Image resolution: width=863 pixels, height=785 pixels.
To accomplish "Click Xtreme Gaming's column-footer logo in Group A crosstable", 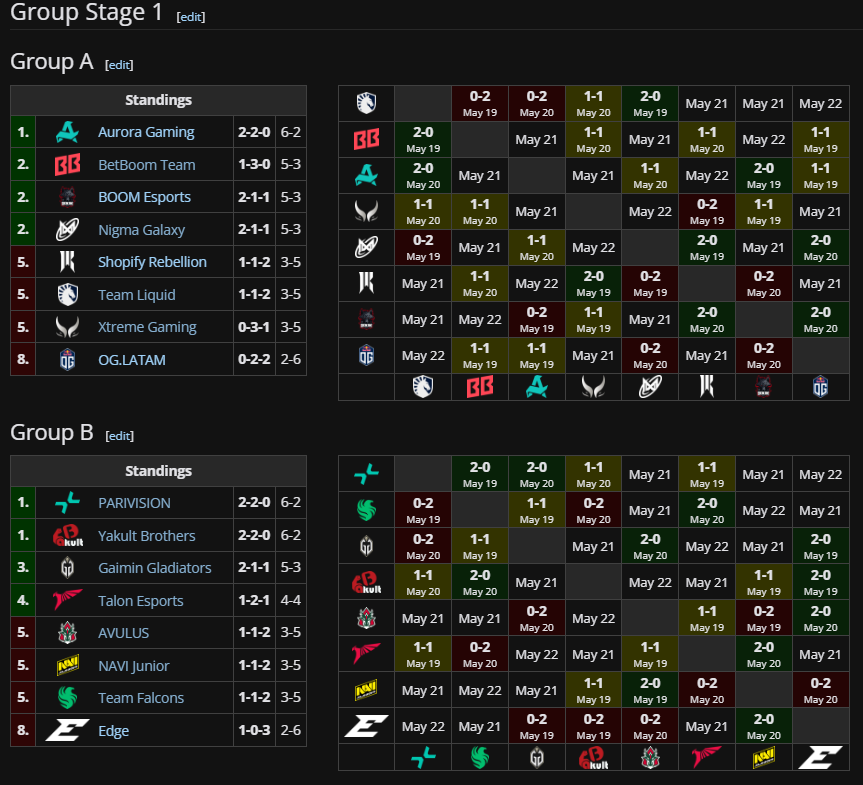I will pos(593,387).
